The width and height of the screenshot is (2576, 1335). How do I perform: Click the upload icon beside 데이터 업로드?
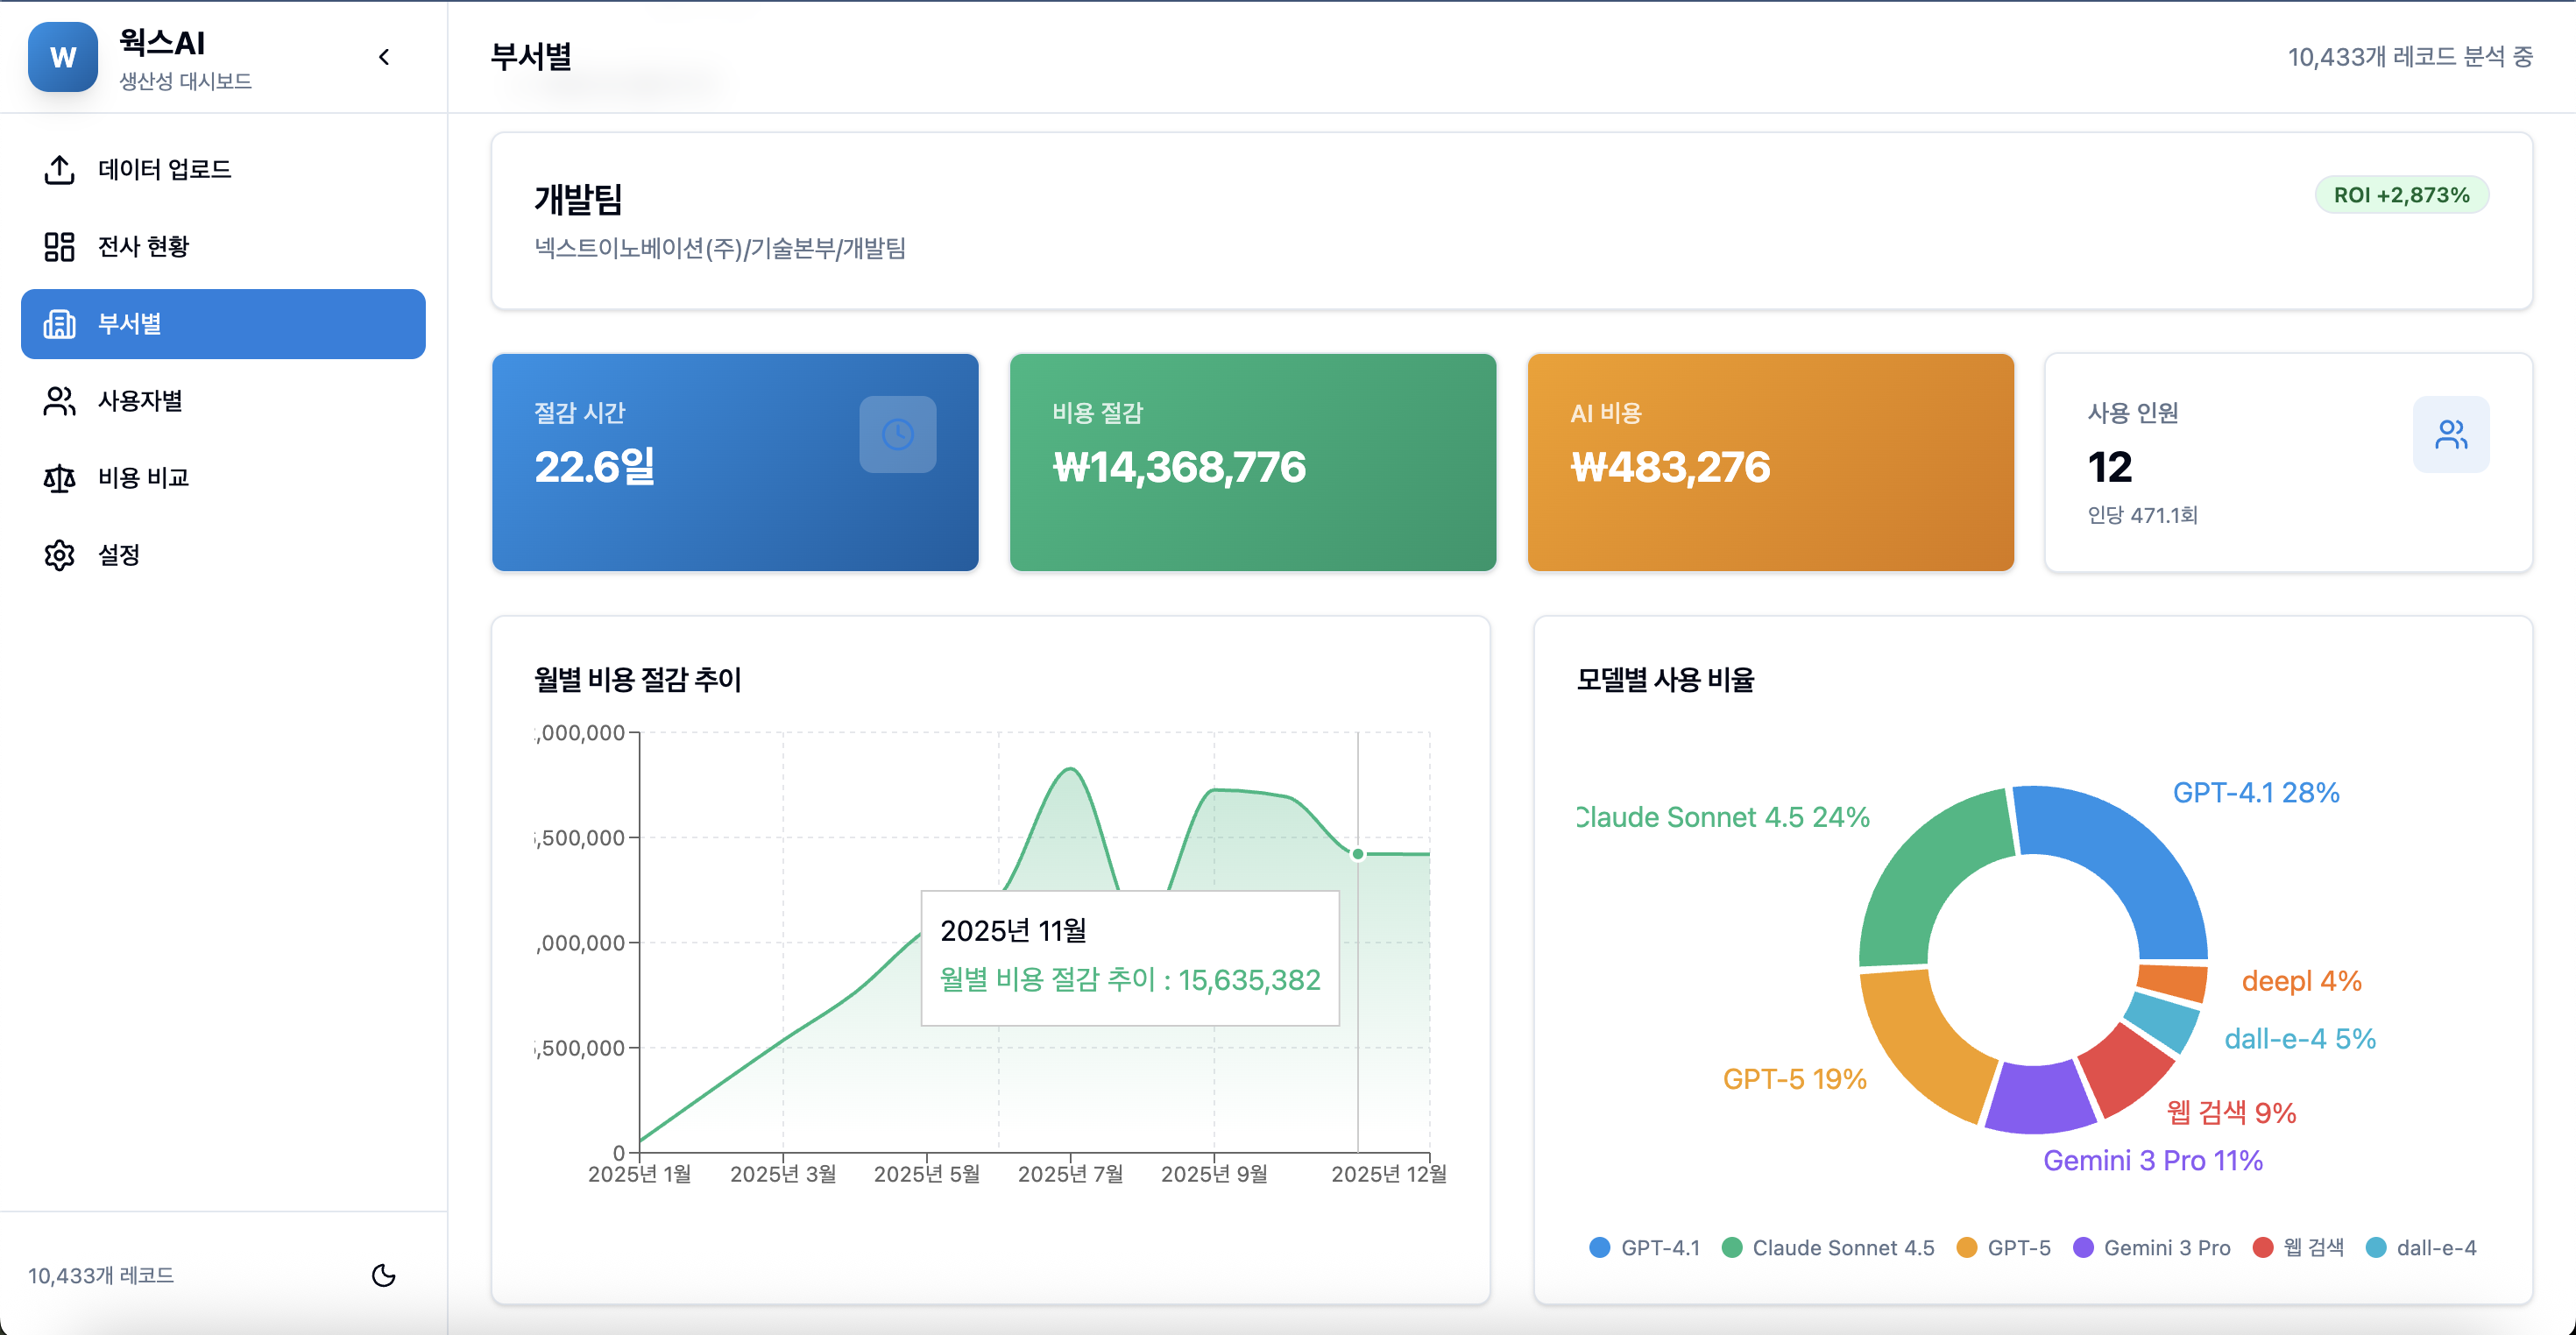(59, 170)
